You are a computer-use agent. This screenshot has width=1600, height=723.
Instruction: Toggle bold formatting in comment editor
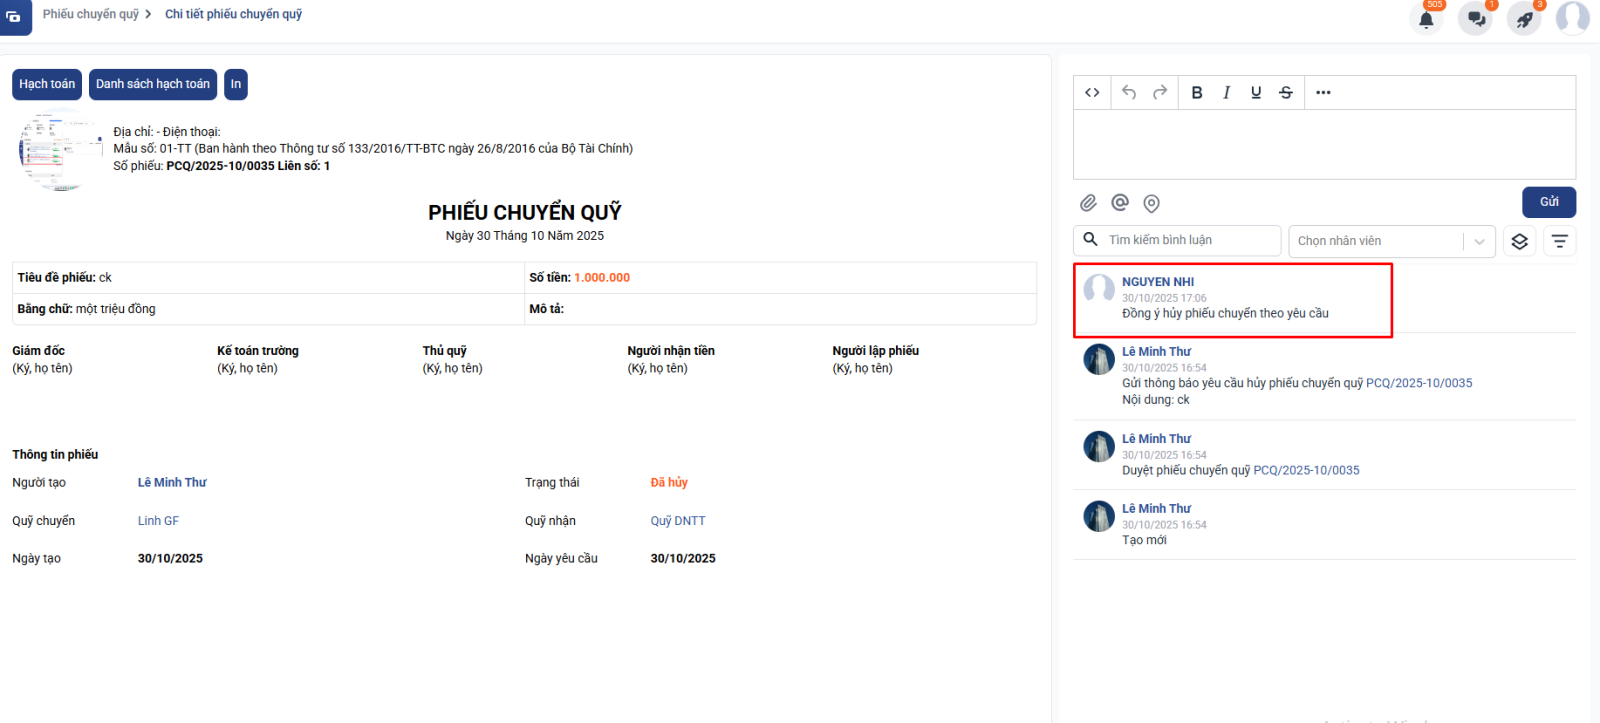tap(1197, 93)
